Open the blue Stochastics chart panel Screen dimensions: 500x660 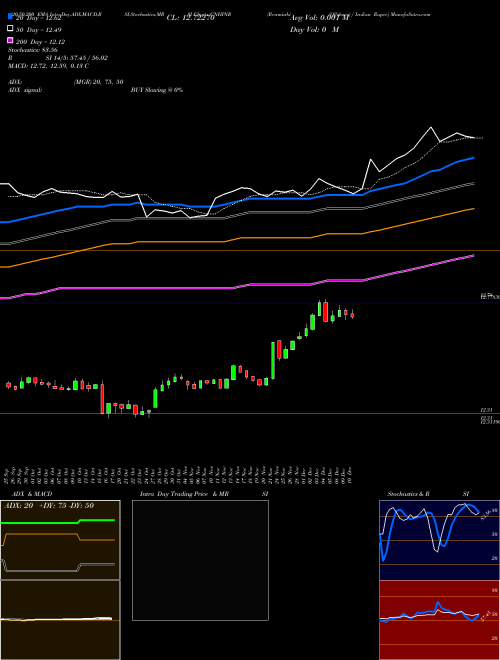[x=439, y=540]
